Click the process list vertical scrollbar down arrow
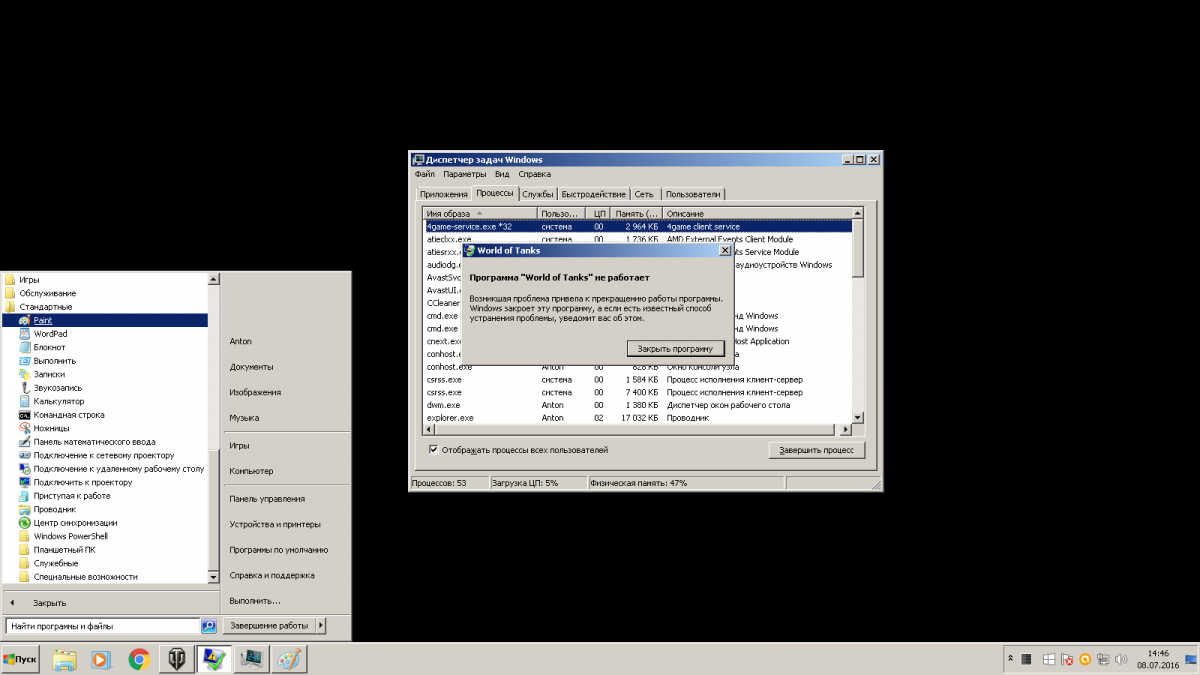This screenshot has height=675, width=1200. [x=858, y=417]
